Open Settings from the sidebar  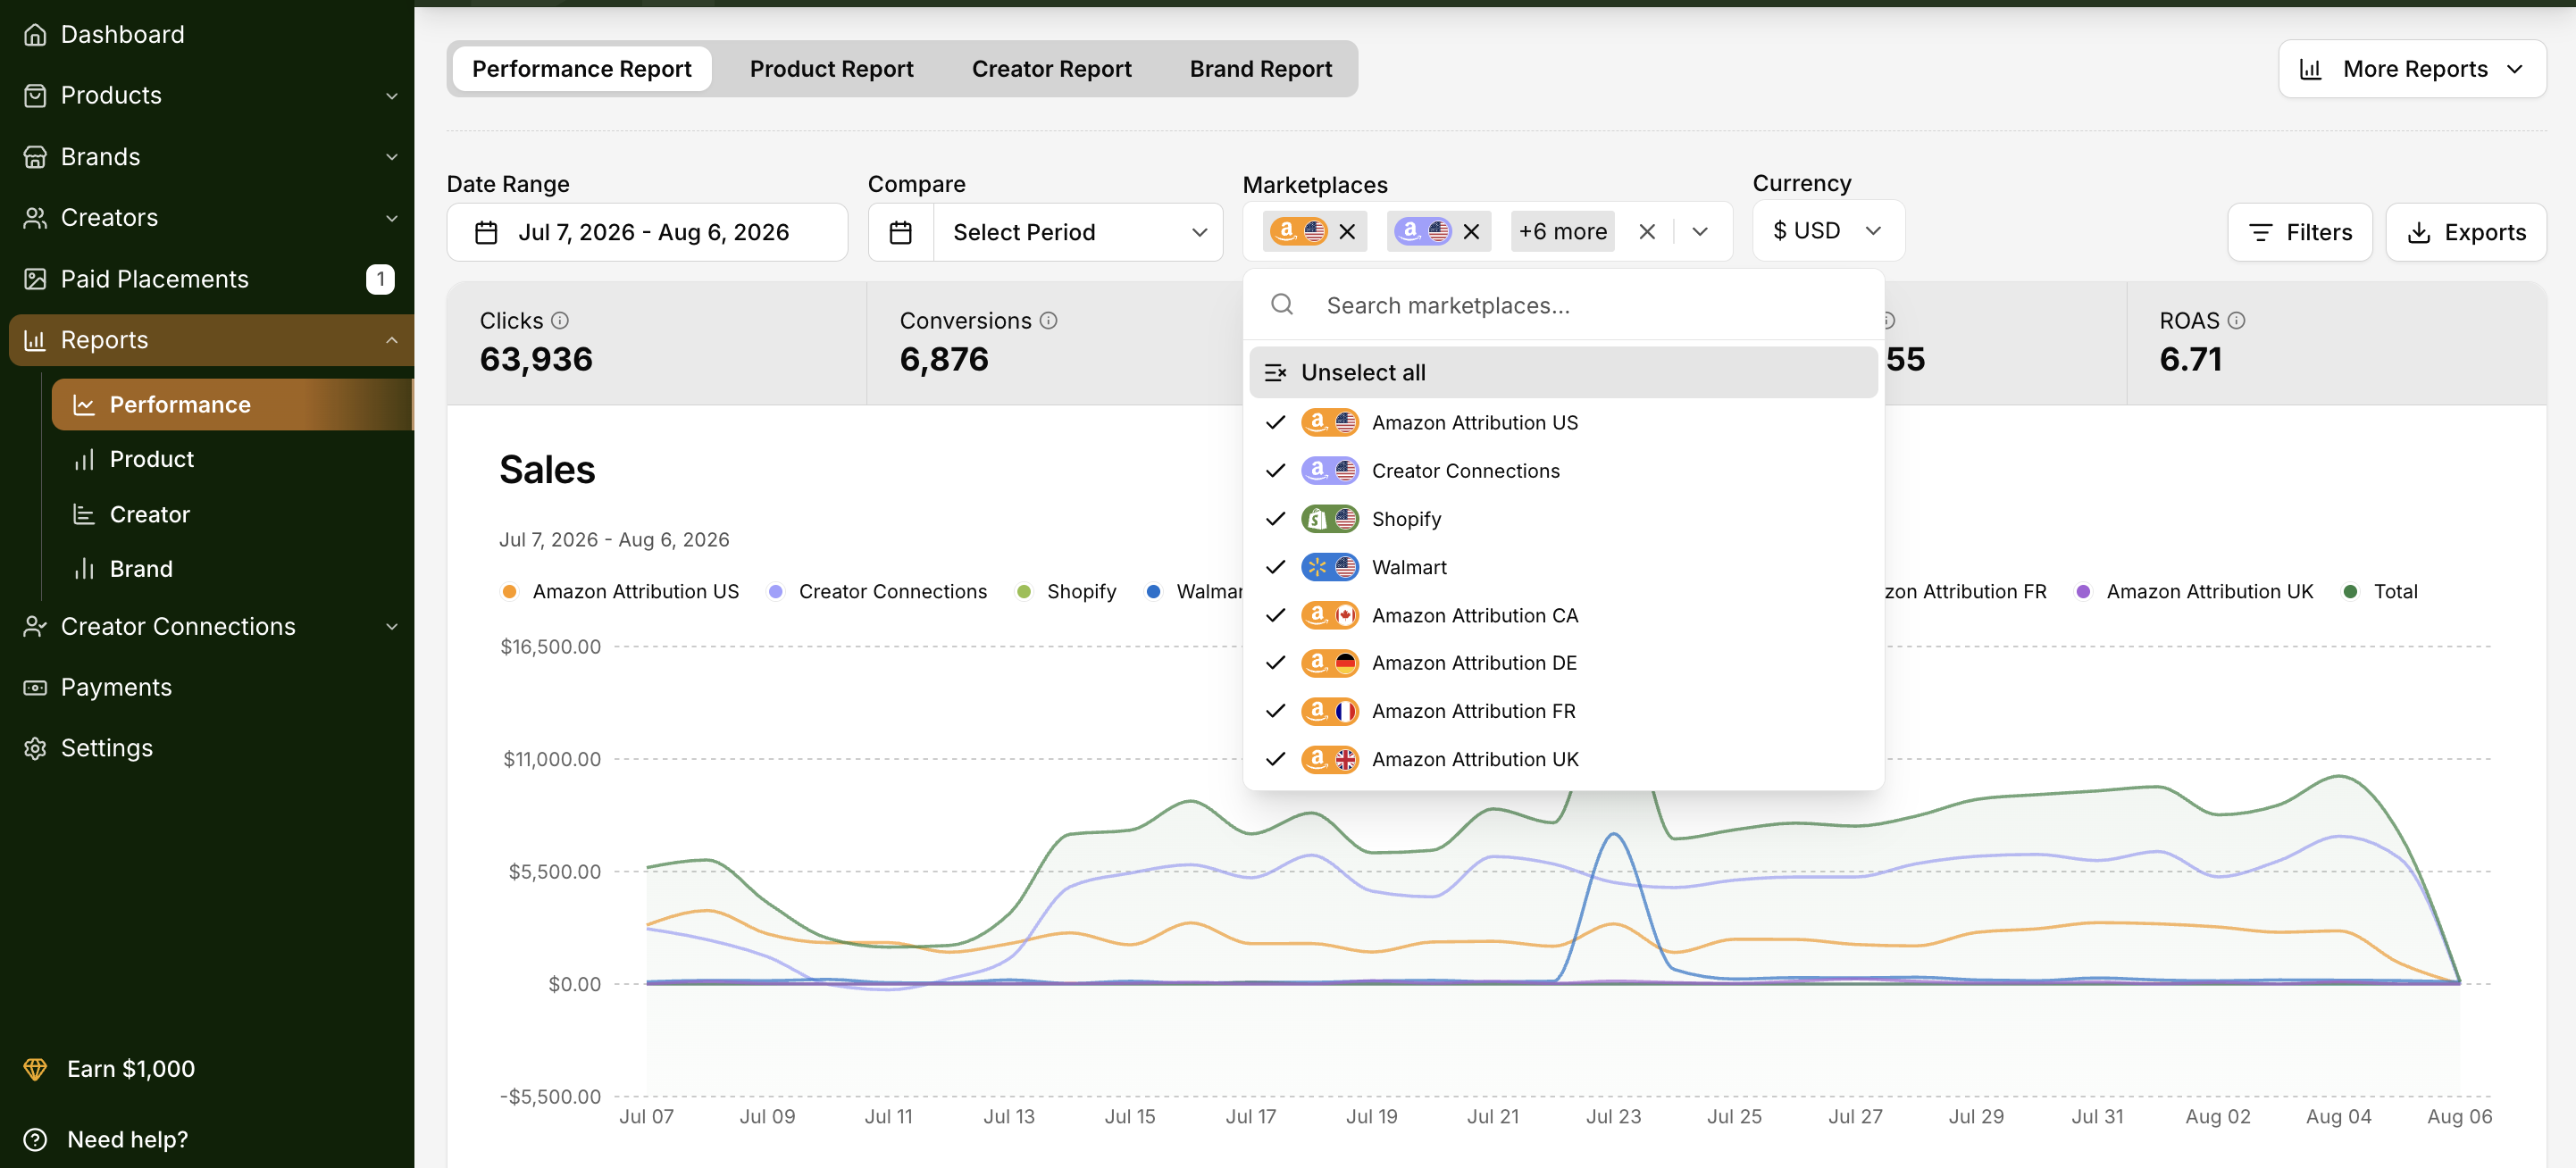pos(107,748)
